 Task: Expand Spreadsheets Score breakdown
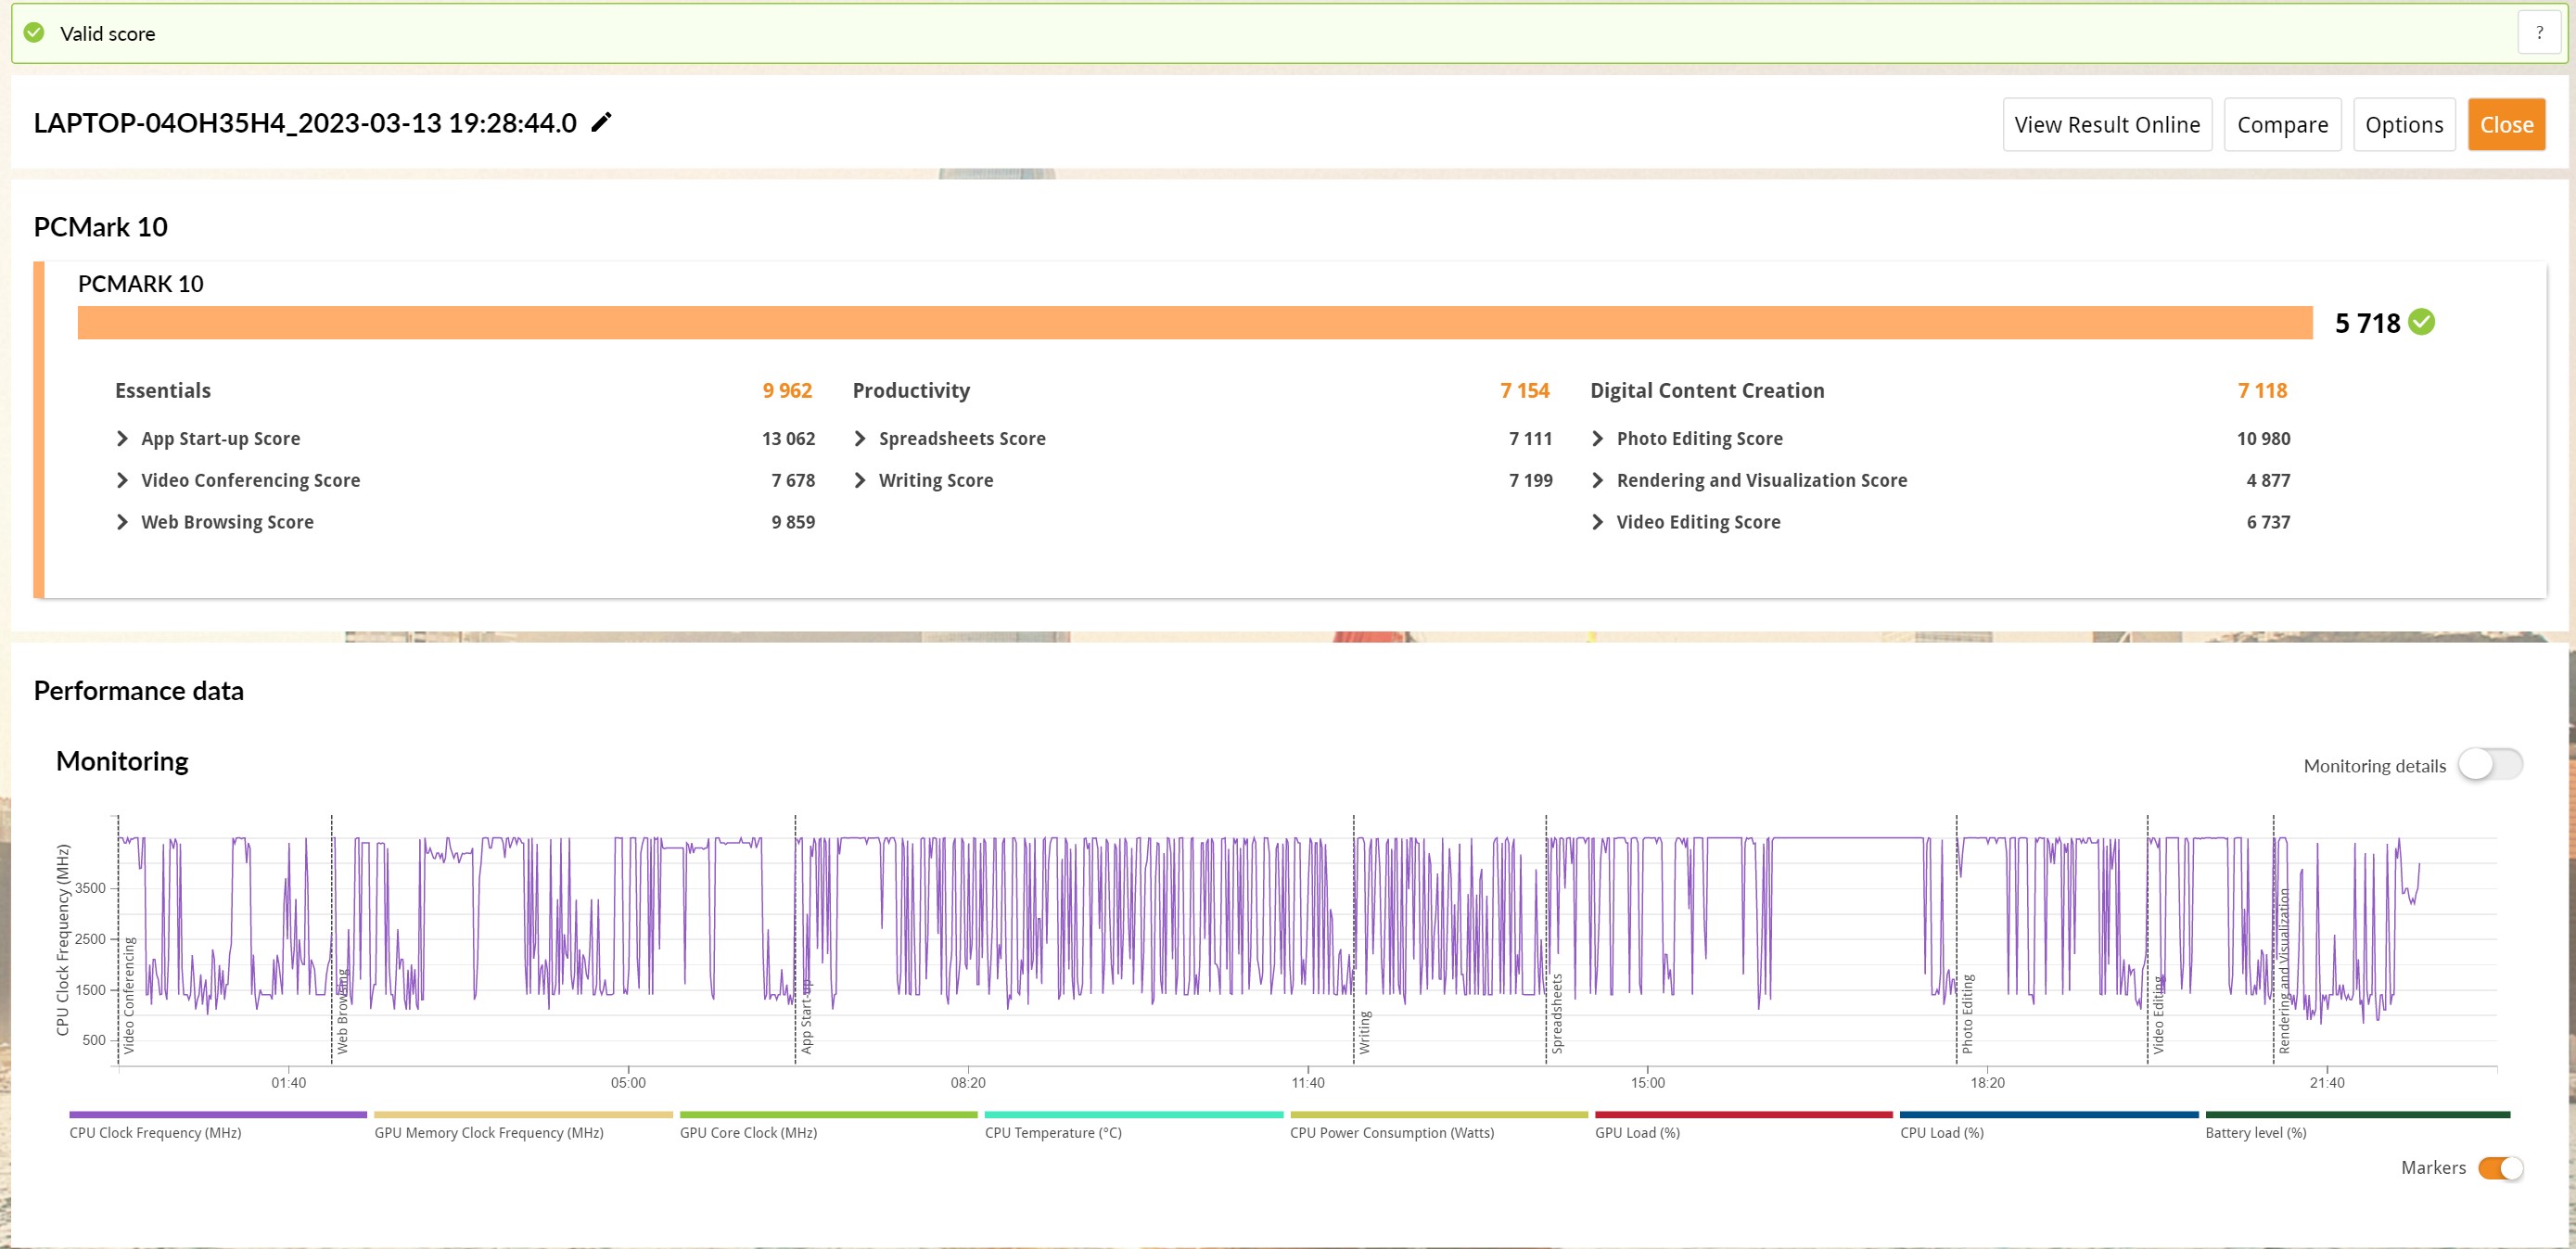click(860, 438)
